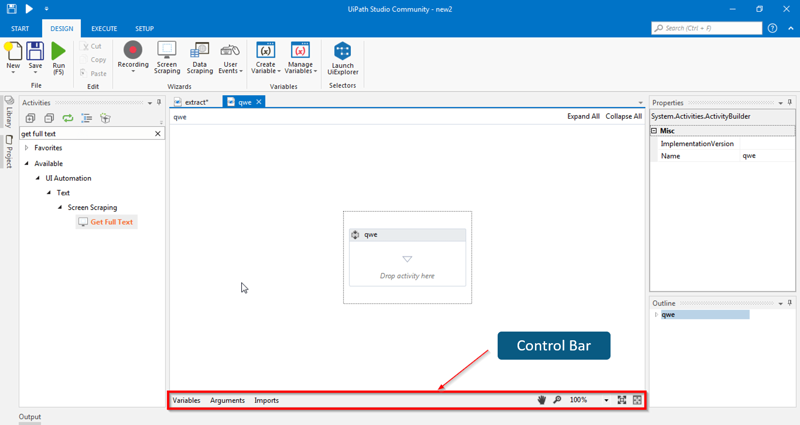The image size is (800, 425).
Task: Switch to the extract* document tab
Action: [x=196, y=102]
